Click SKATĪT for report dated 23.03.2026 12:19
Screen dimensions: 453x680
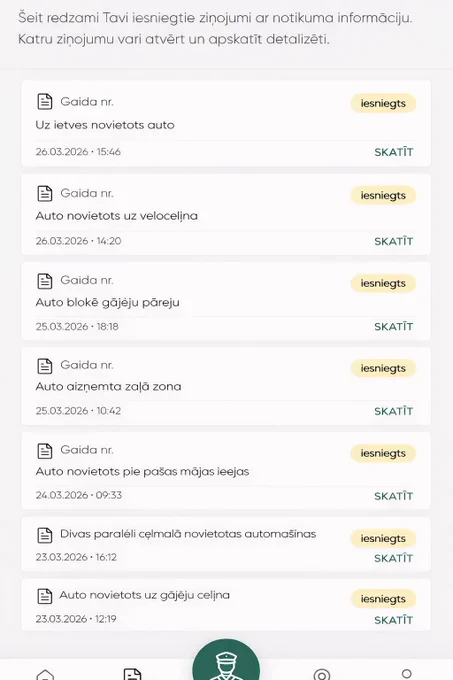394,620
